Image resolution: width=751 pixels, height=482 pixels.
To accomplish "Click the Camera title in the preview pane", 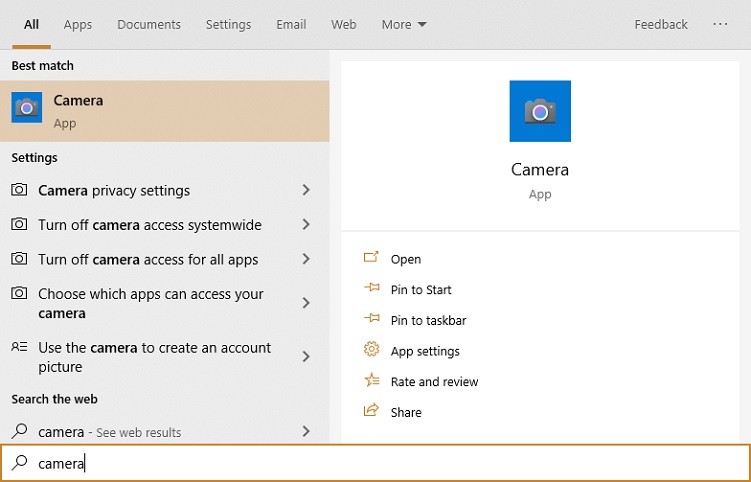I will (540, 170).
